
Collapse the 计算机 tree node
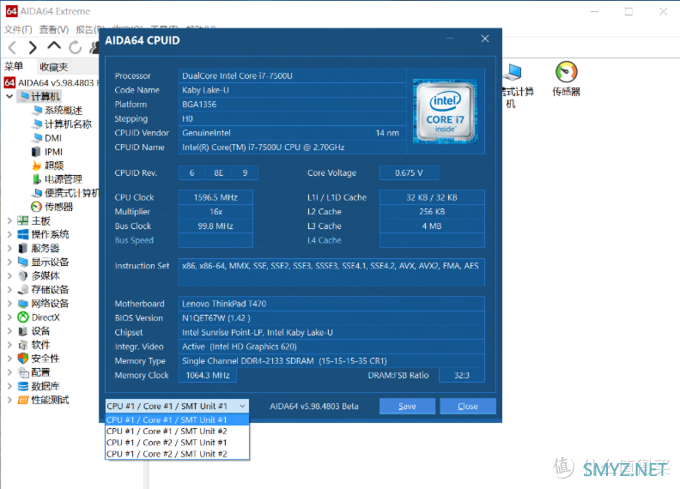[x=10, y=96]
